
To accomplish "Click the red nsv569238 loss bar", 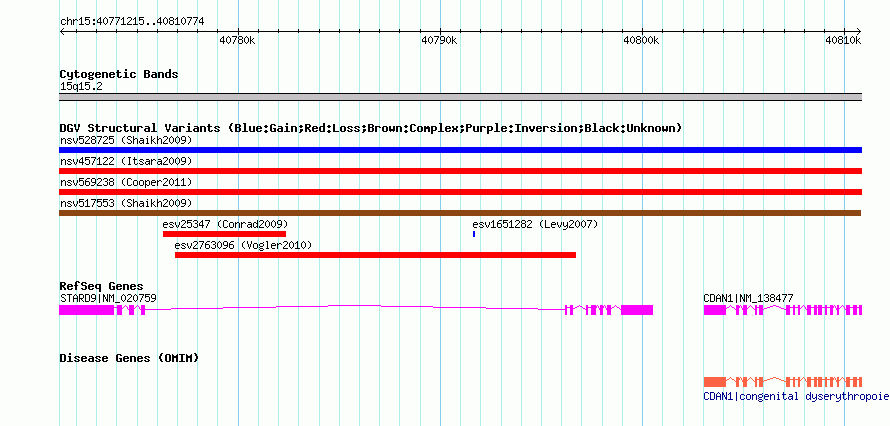I will (460, 192).
